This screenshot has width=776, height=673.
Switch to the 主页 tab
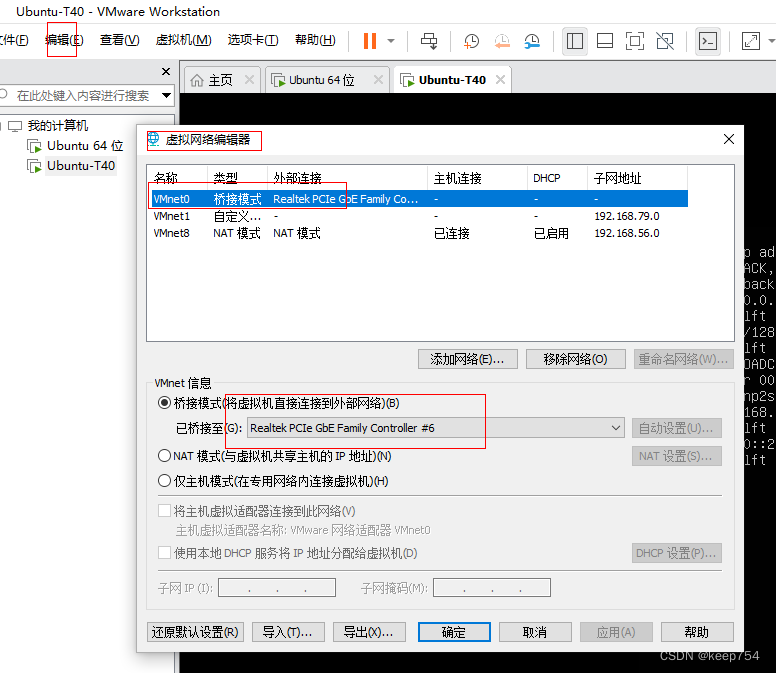tap(220, 80)
